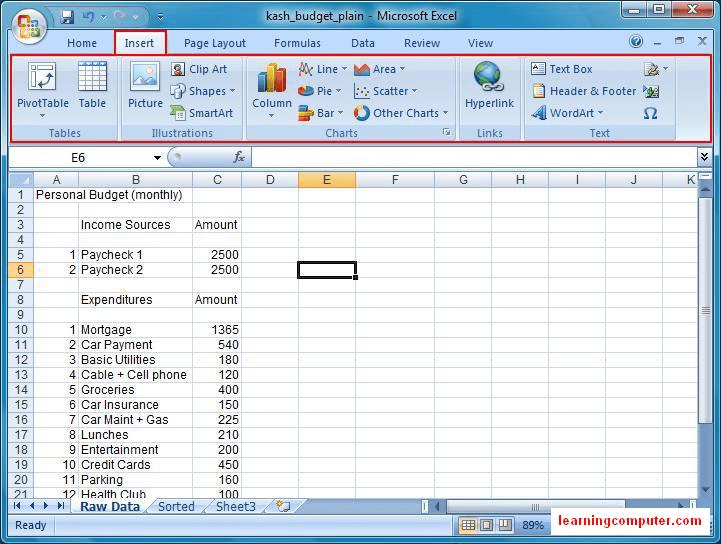Insert a Hyperlink

coord(489,86)
